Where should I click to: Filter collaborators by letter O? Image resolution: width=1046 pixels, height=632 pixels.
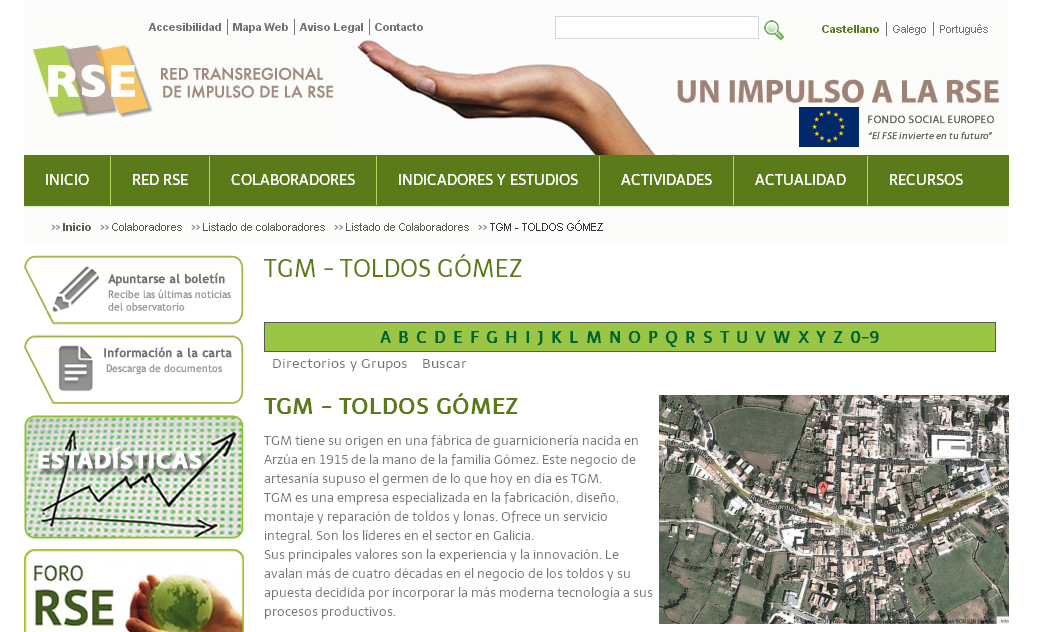coord(634,338)
